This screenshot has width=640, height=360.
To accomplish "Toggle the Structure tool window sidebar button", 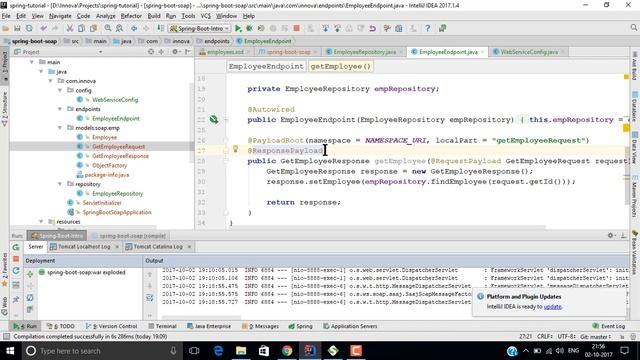I will pyautogui.click(x=4, y=108).
